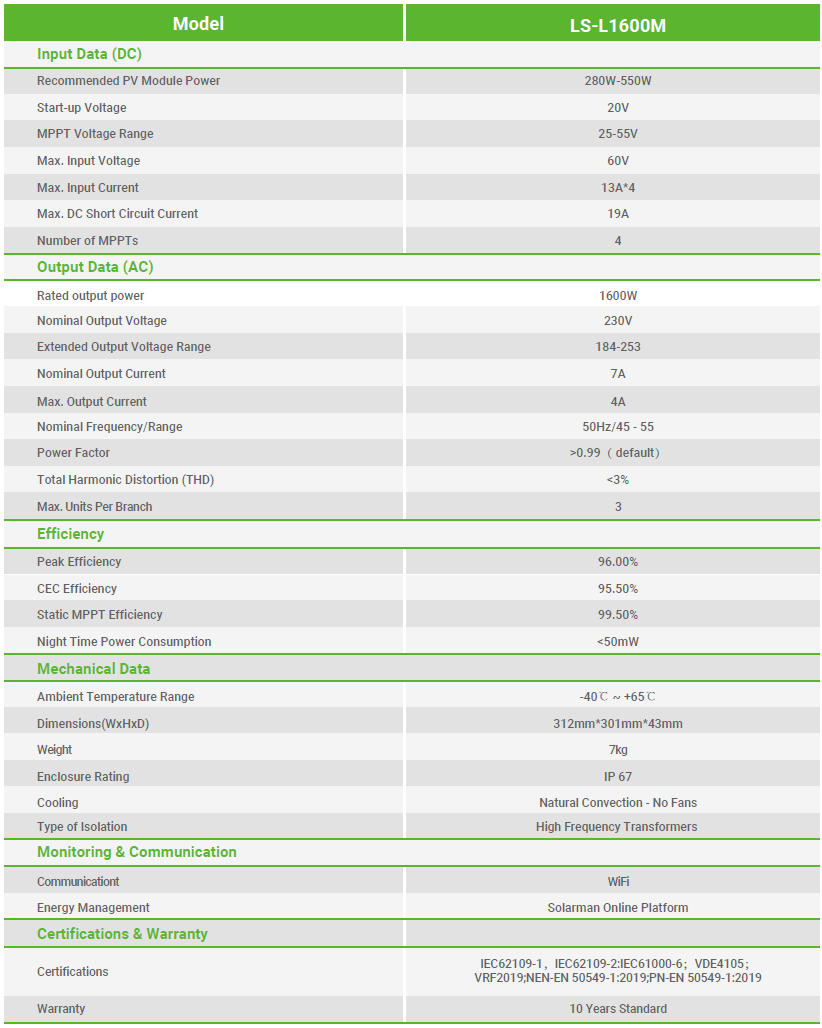This screenshot has width=822, height=1028.
Task: Select the 96.00% peak efficiency value
Action: 618,562
